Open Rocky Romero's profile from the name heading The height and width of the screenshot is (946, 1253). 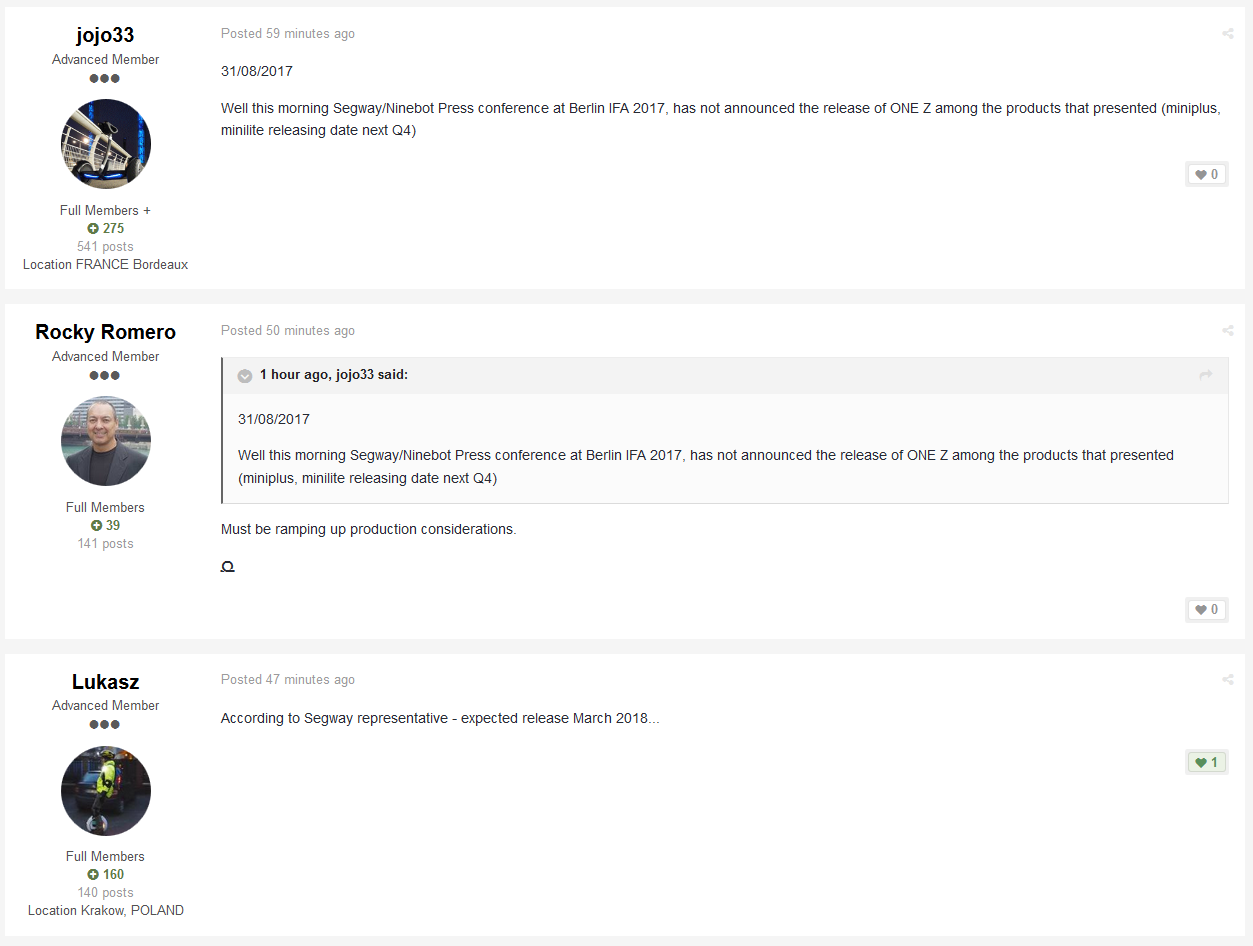105,332
